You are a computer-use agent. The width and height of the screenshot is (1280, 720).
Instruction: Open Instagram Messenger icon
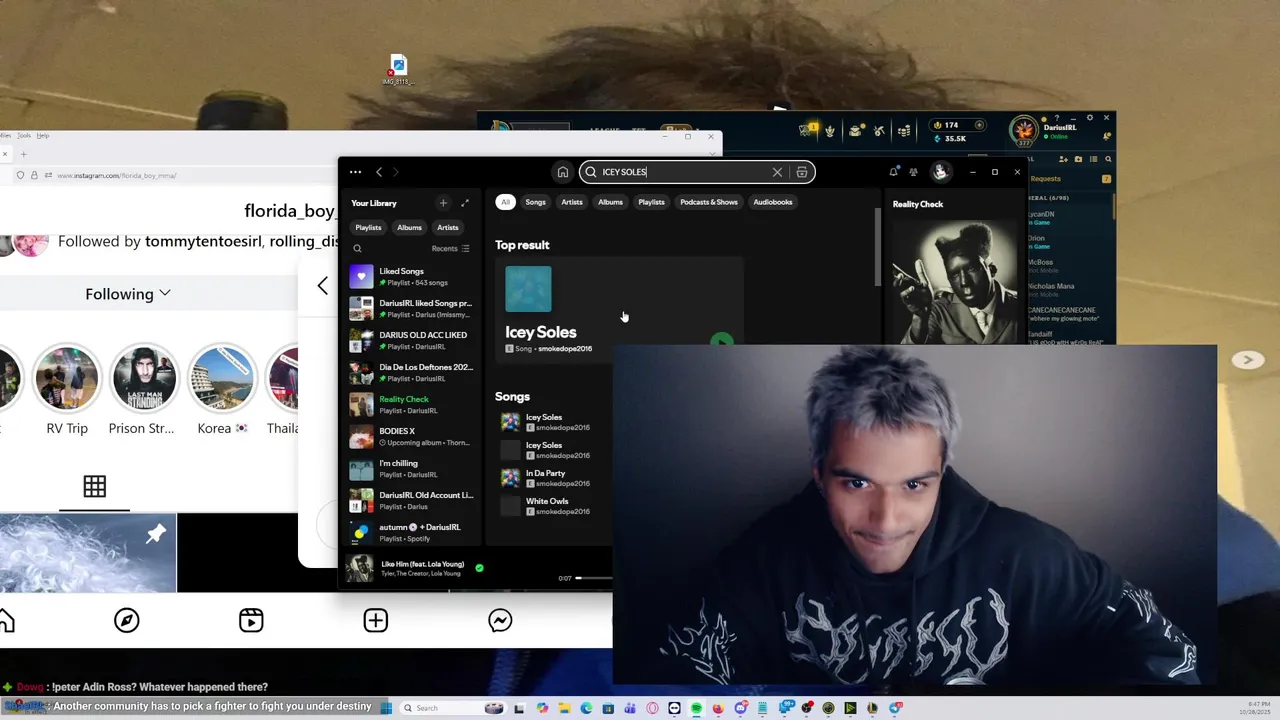(500, 621)
